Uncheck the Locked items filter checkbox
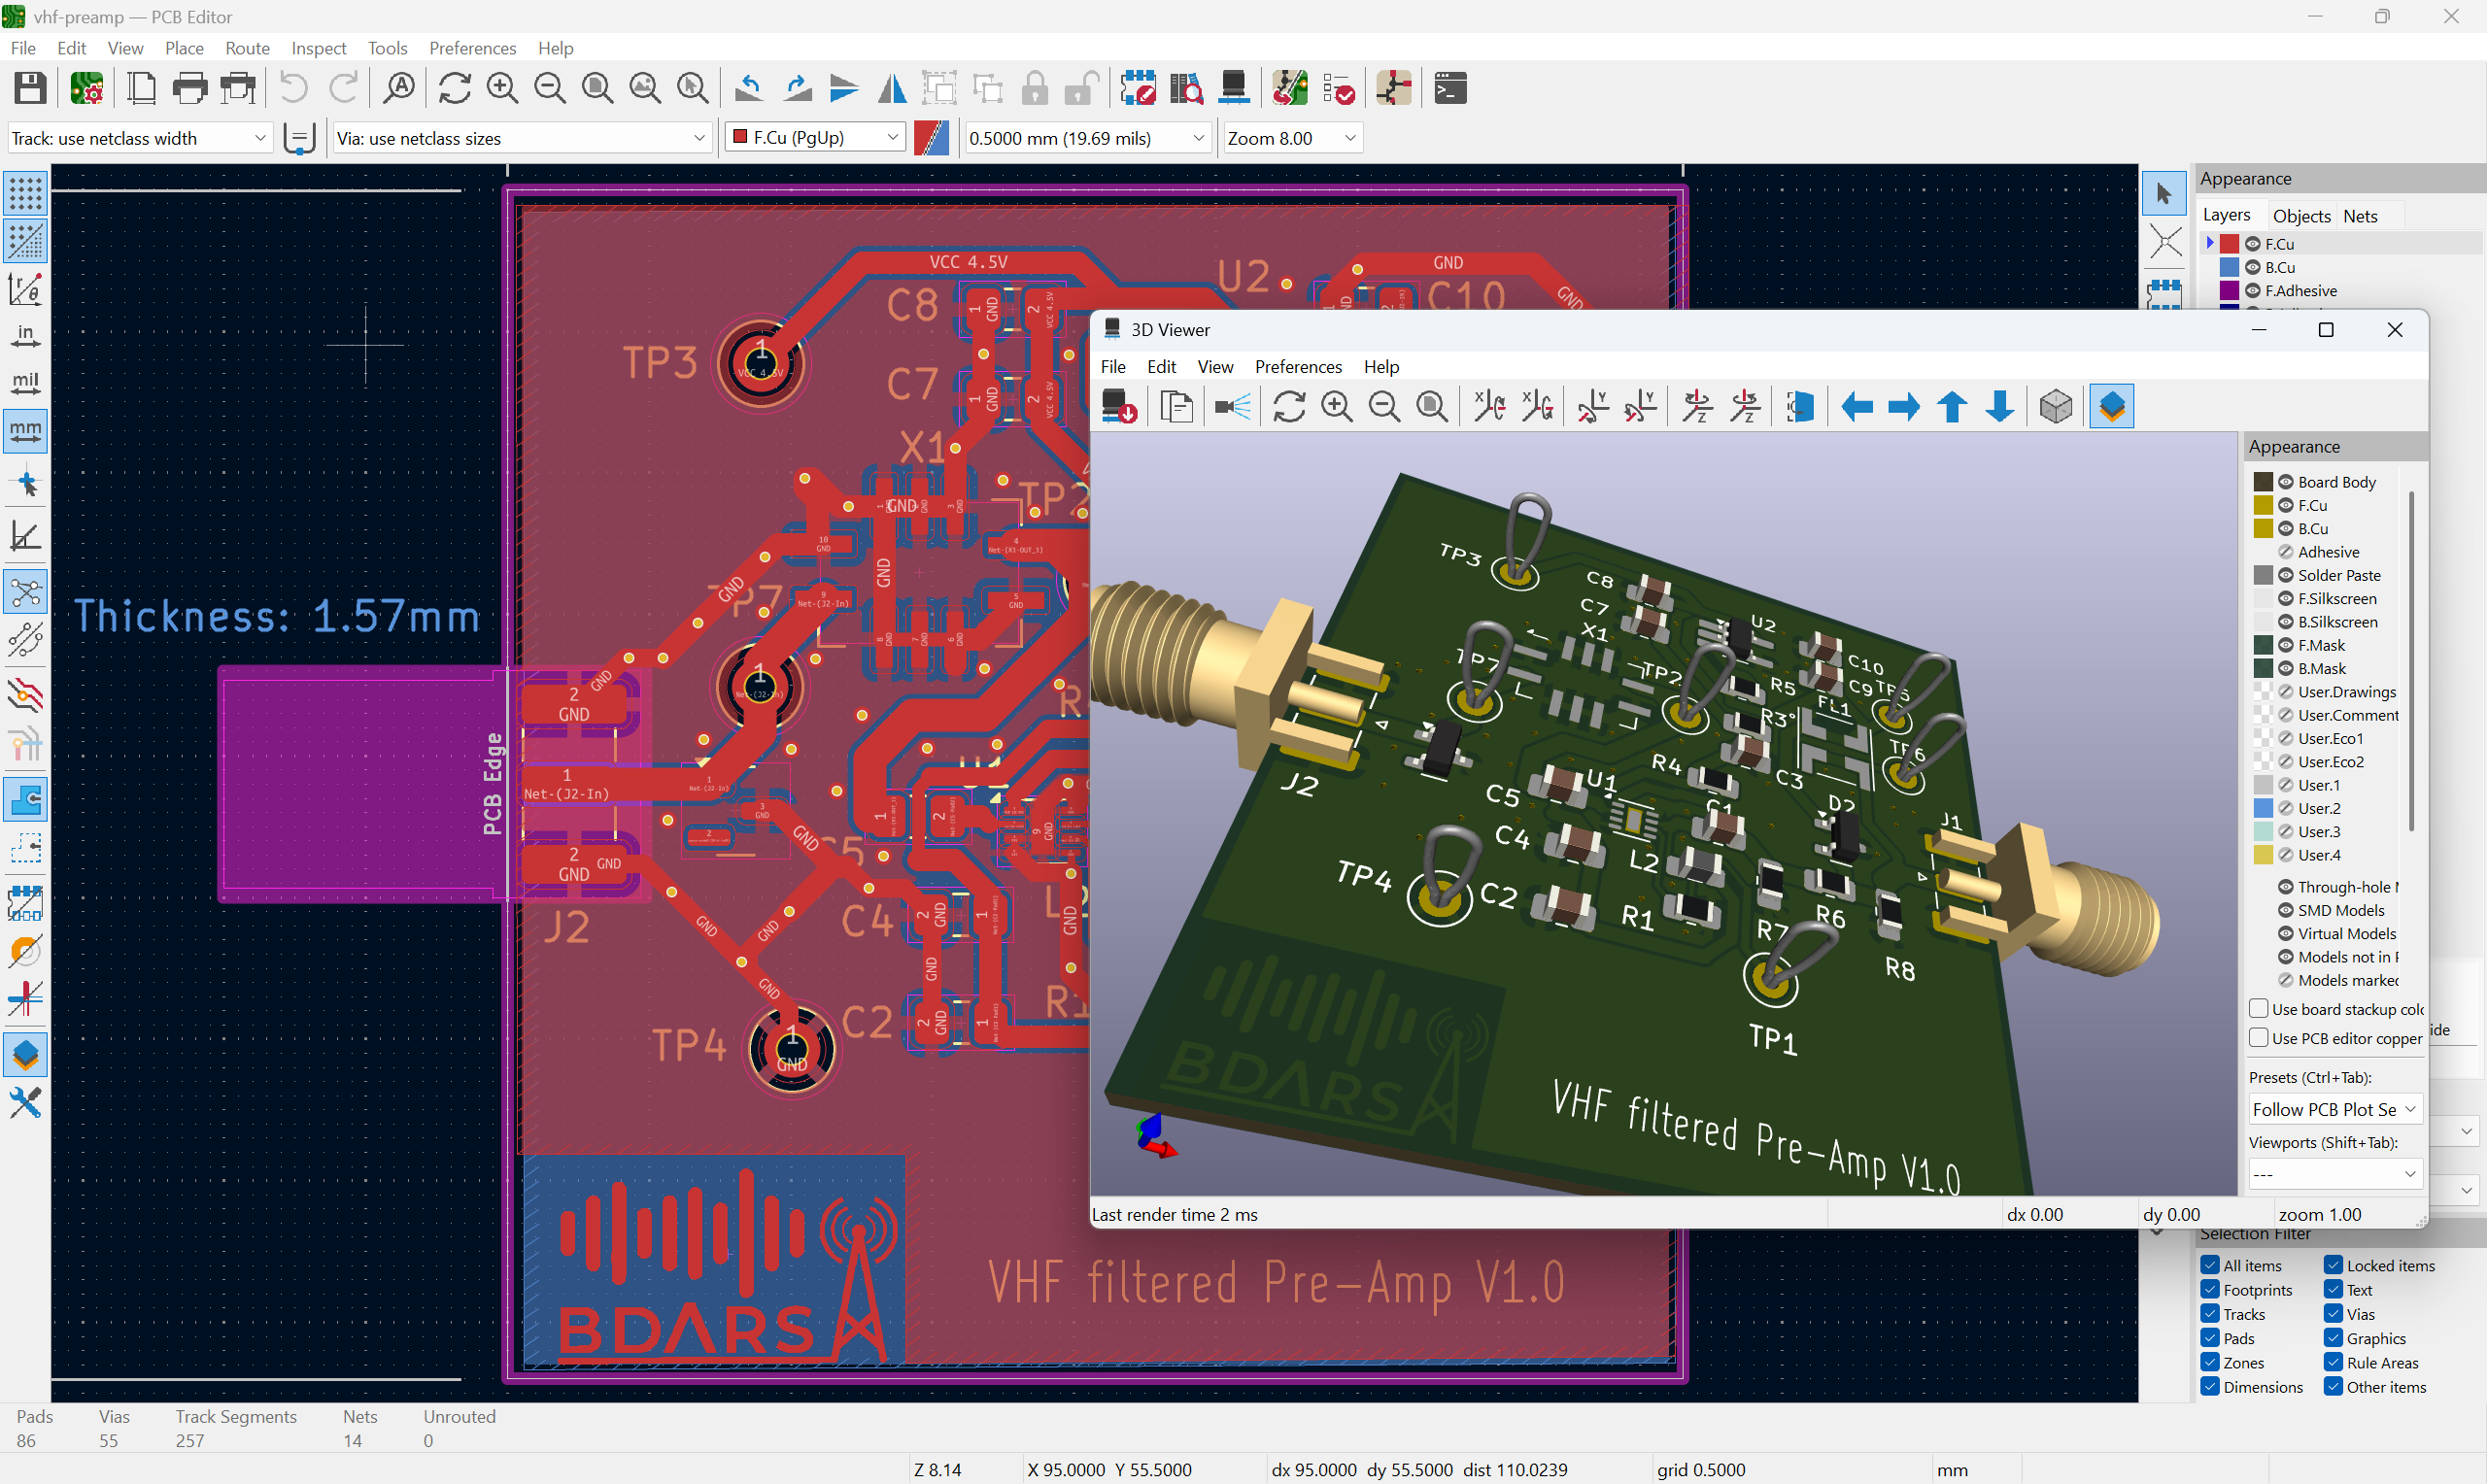The width and height of the screenshot is (2487, 1484). tap(2334, 1265)
